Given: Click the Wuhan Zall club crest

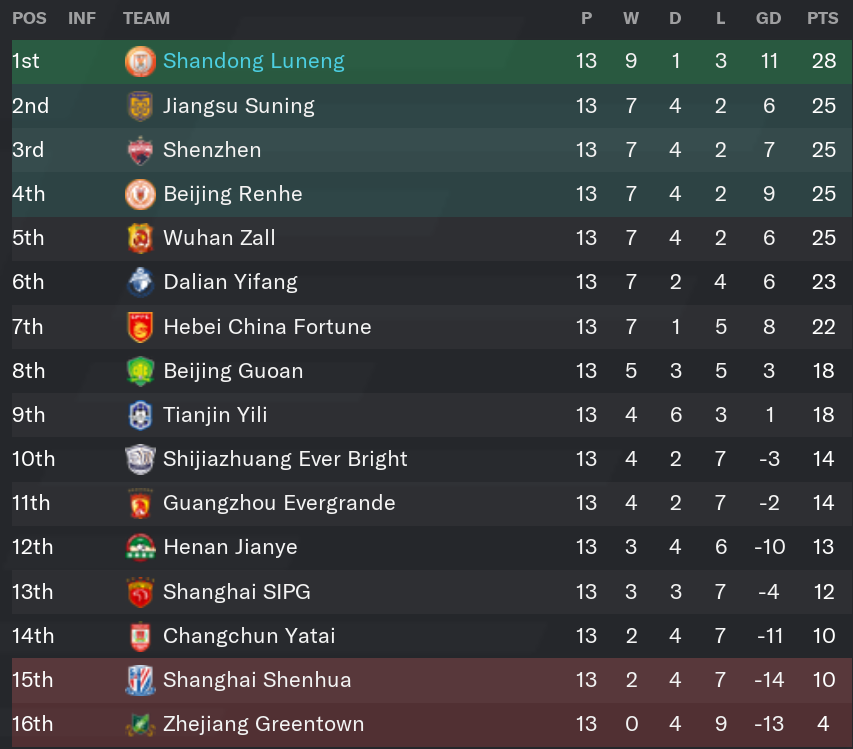Looking at the screenshot, I should (x=140, y=238).
